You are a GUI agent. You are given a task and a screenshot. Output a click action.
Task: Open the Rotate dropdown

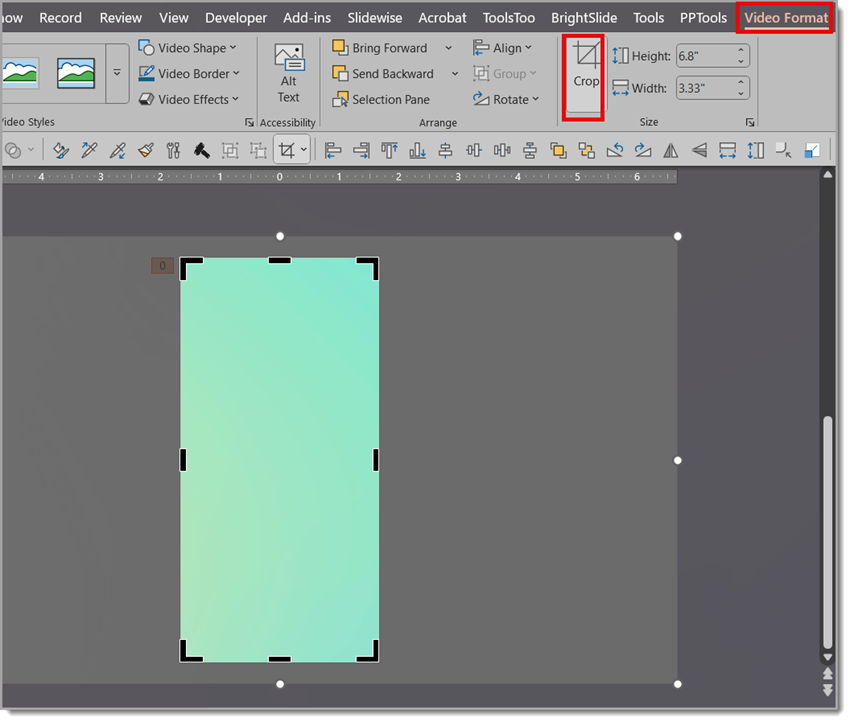pos(506,100)
